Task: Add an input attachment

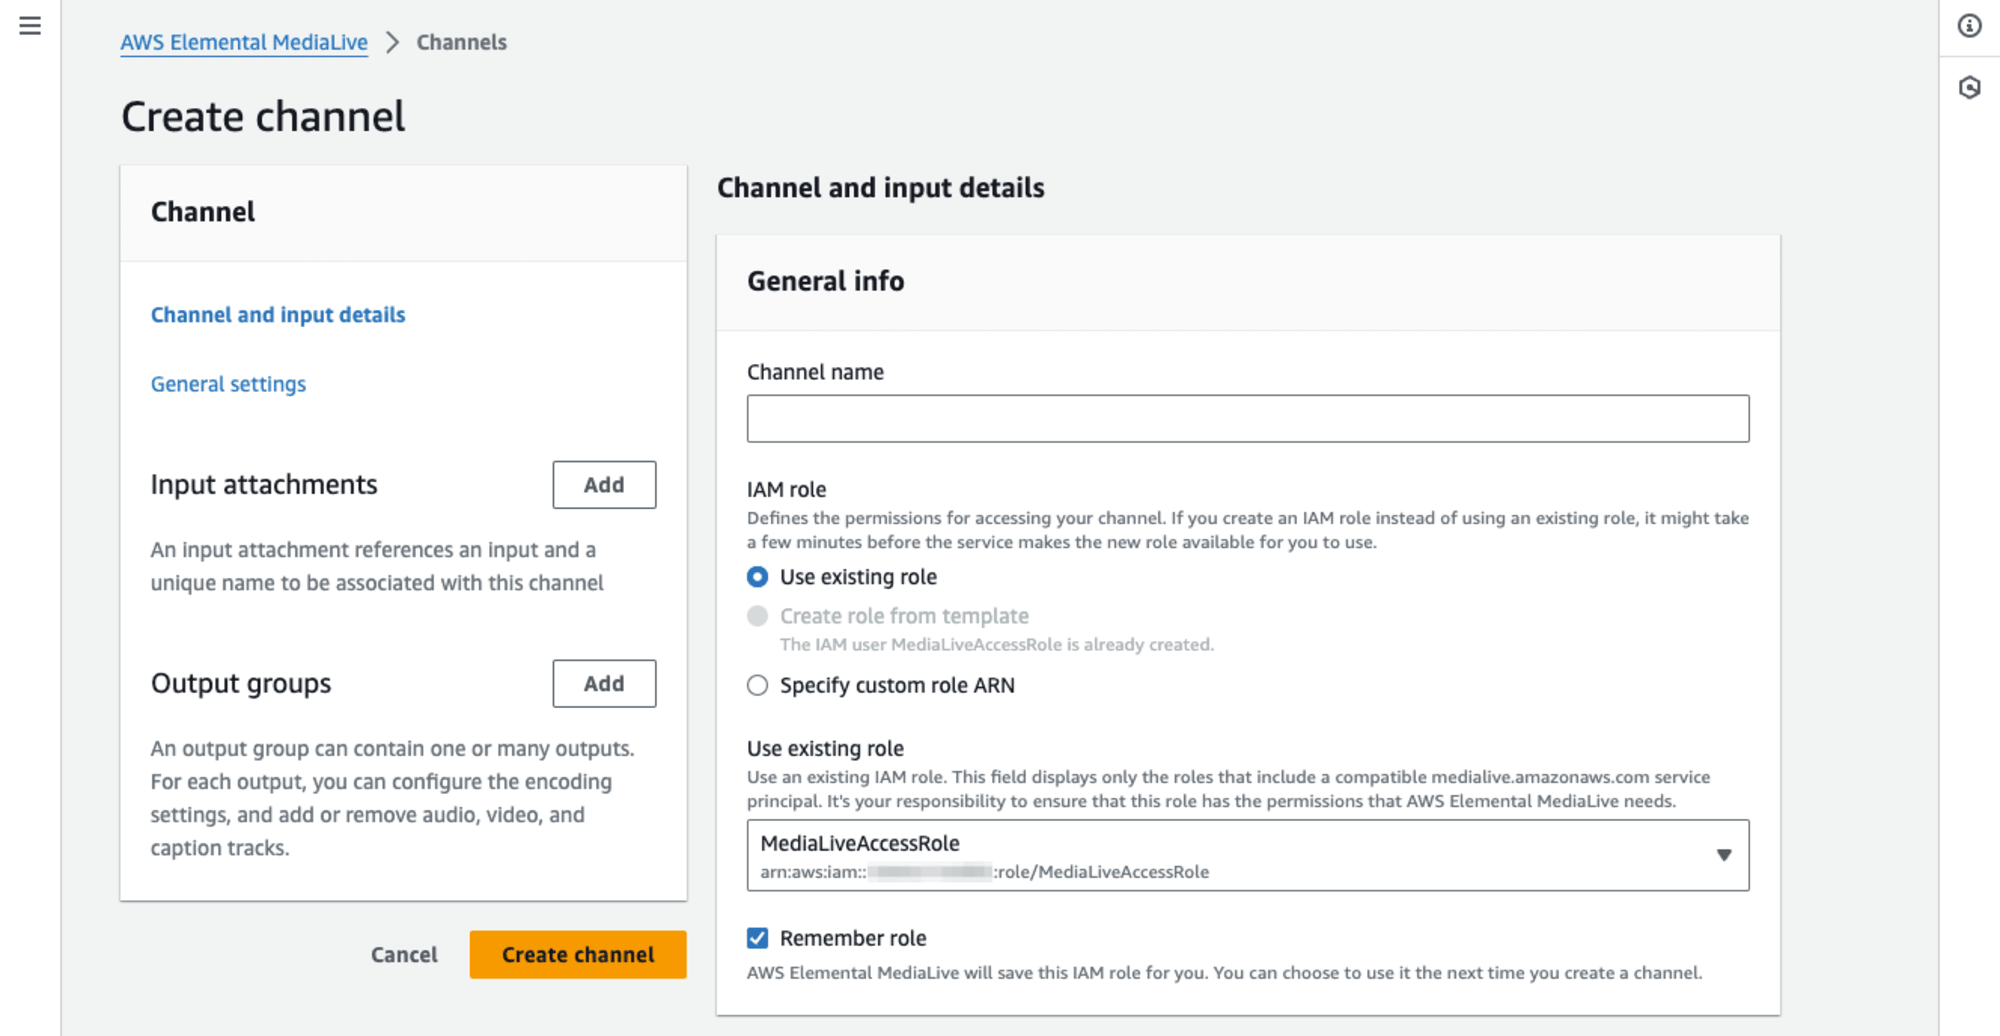Action: (604, 485)
